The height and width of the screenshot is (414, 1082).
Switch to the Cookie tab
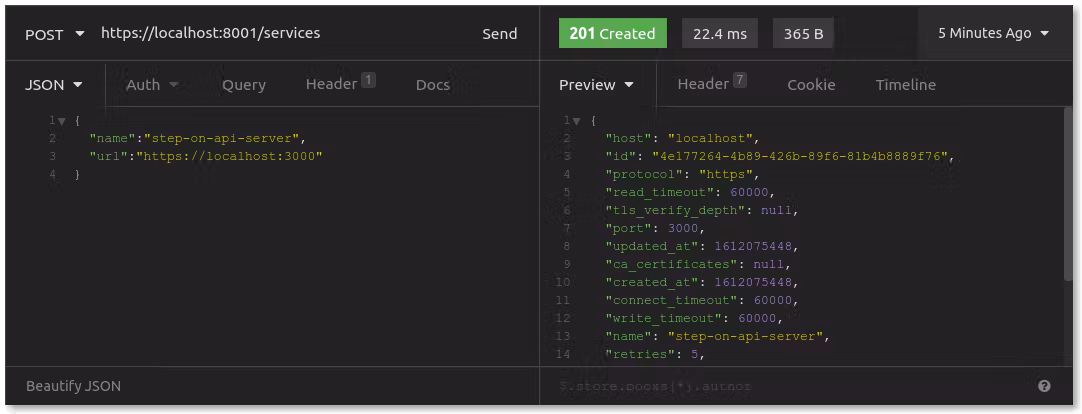(x=811, y=85)
